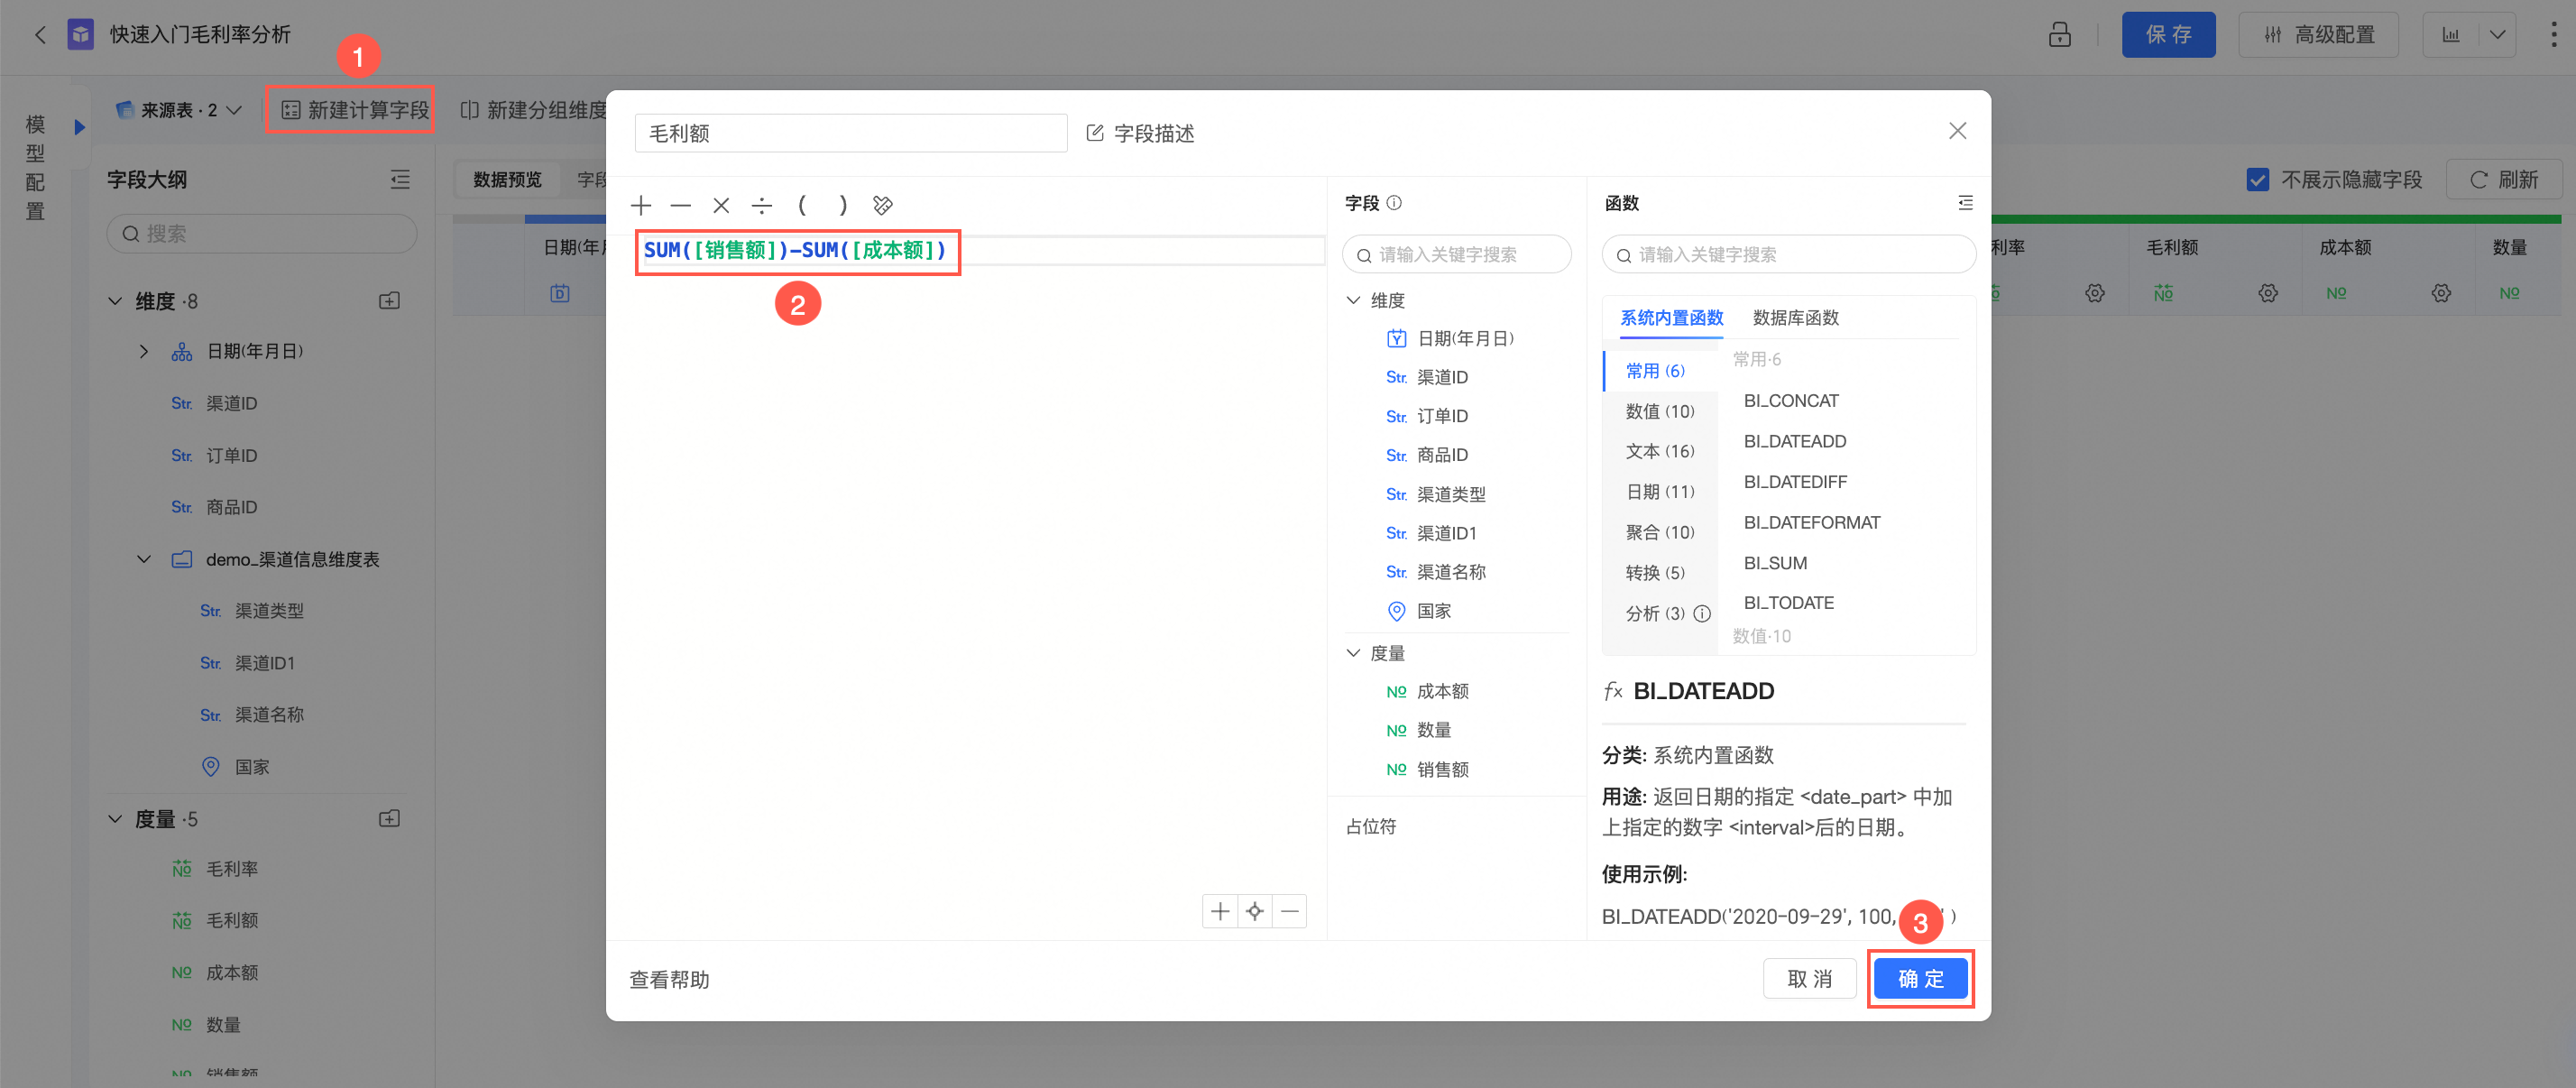The image size is (2576, 1088).
Task: Click the 确定 confirm button
Action: 1920,978
